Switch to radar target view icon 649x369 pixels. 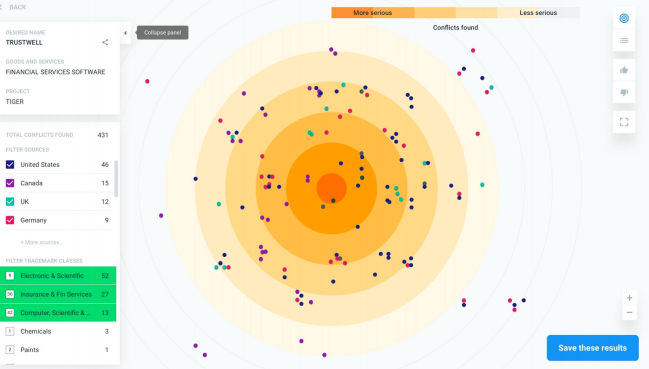(624, 18)
